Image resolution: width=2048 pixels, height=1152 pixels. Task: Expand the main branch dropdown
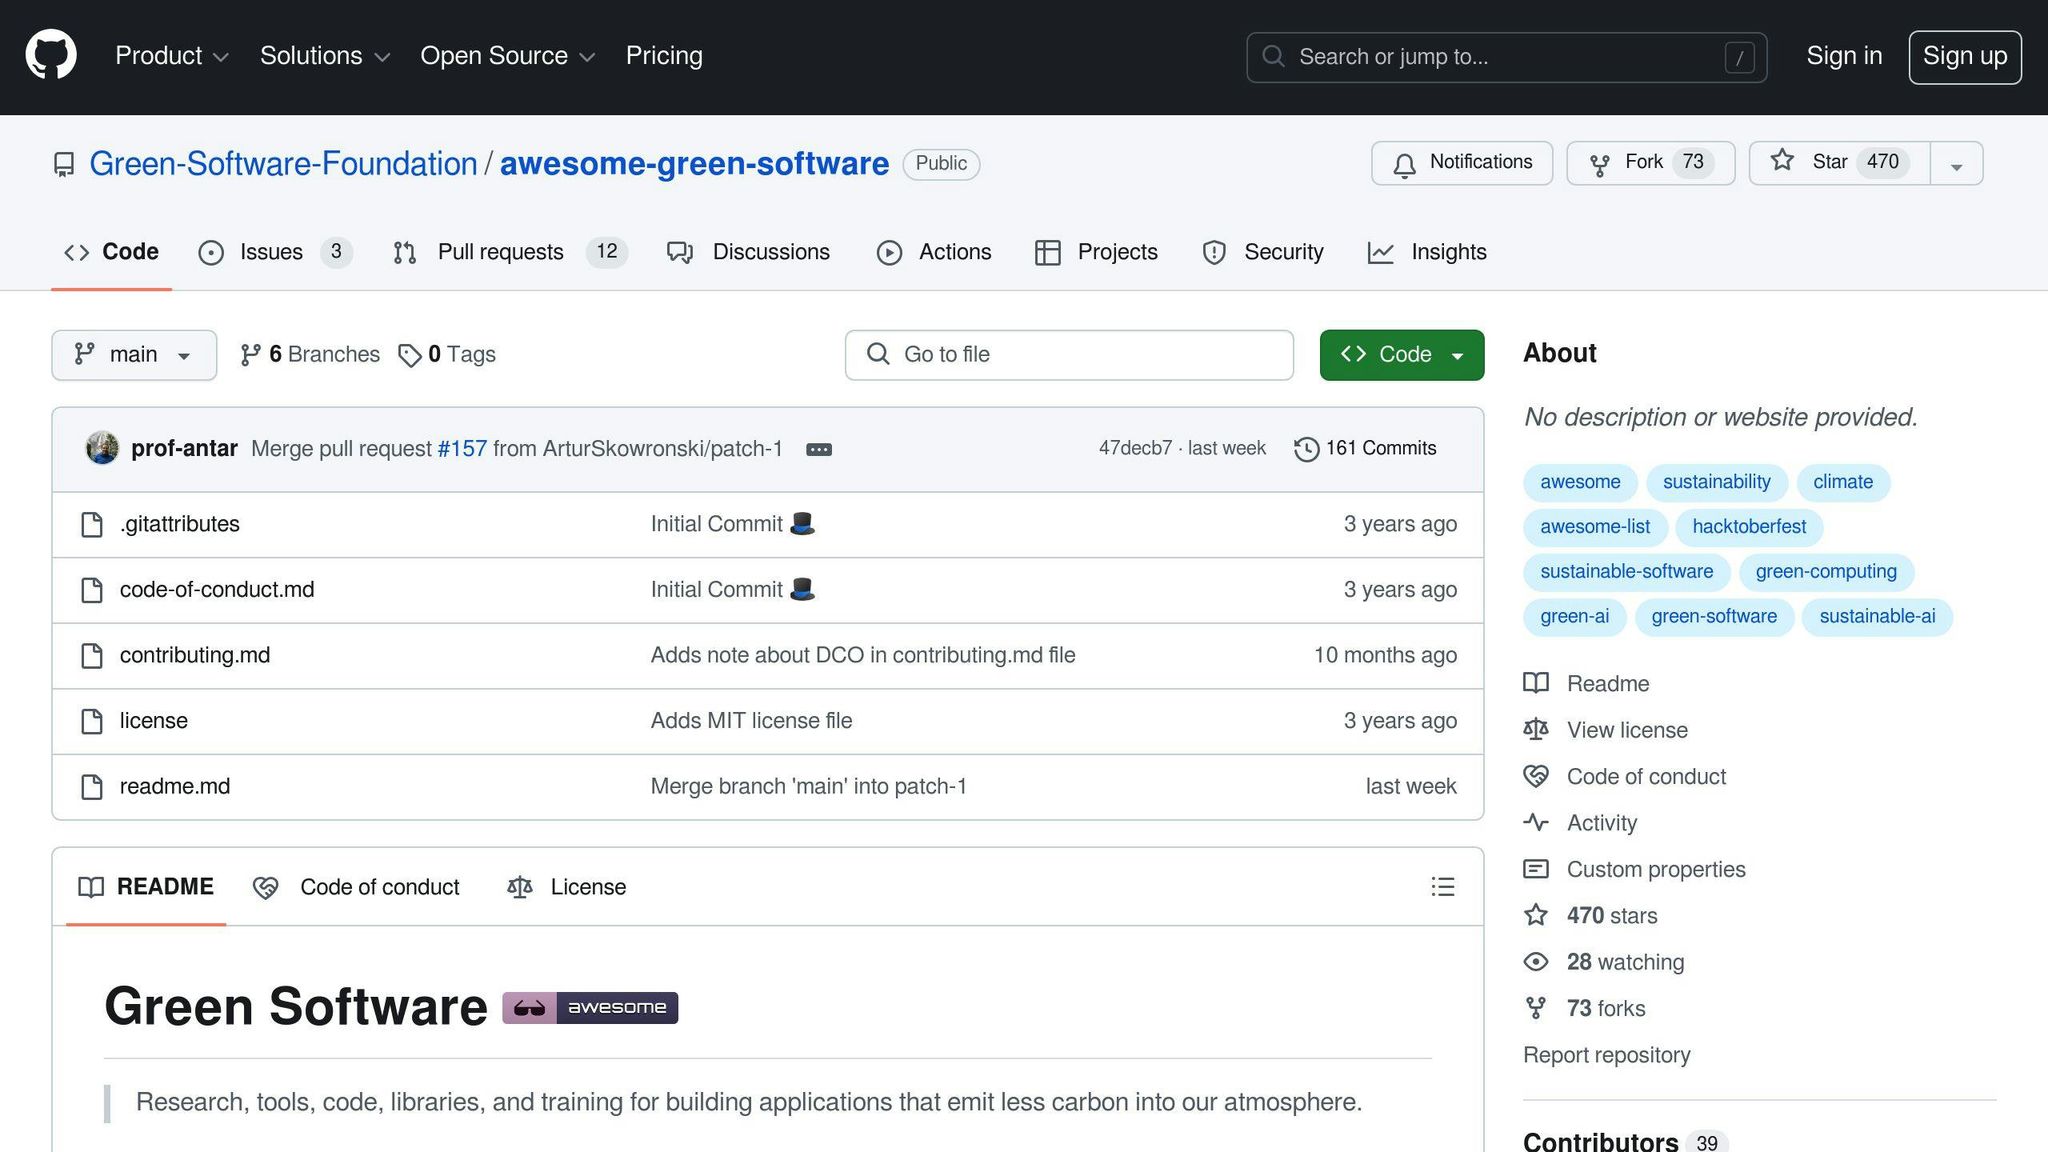click(133, 354)
